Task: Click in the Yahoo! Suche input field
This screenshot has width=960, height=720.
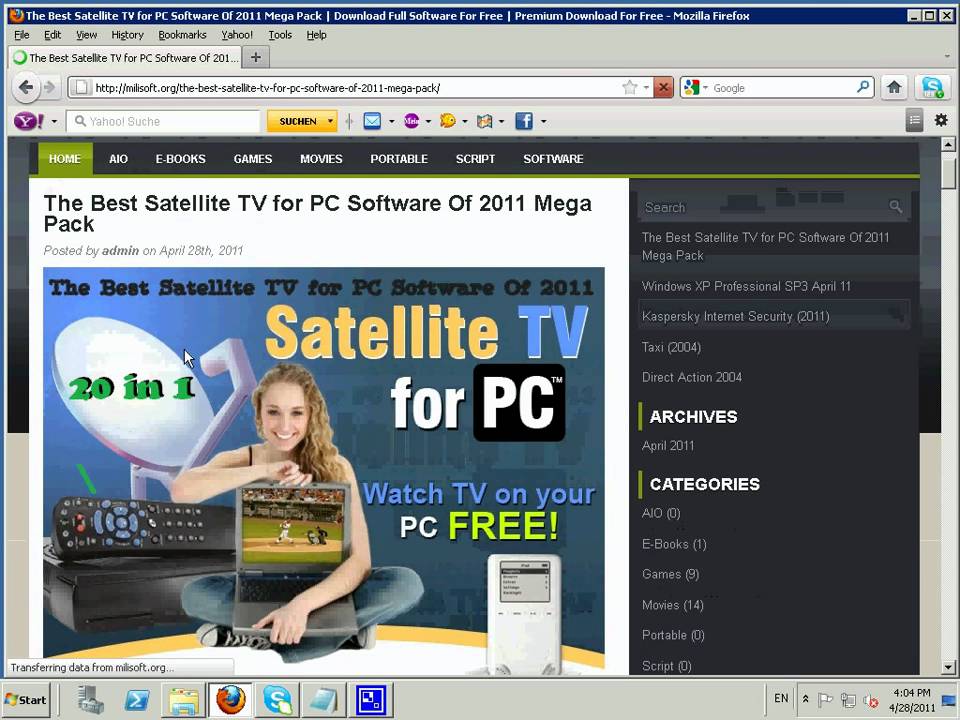Action: (x=163, y=121)
